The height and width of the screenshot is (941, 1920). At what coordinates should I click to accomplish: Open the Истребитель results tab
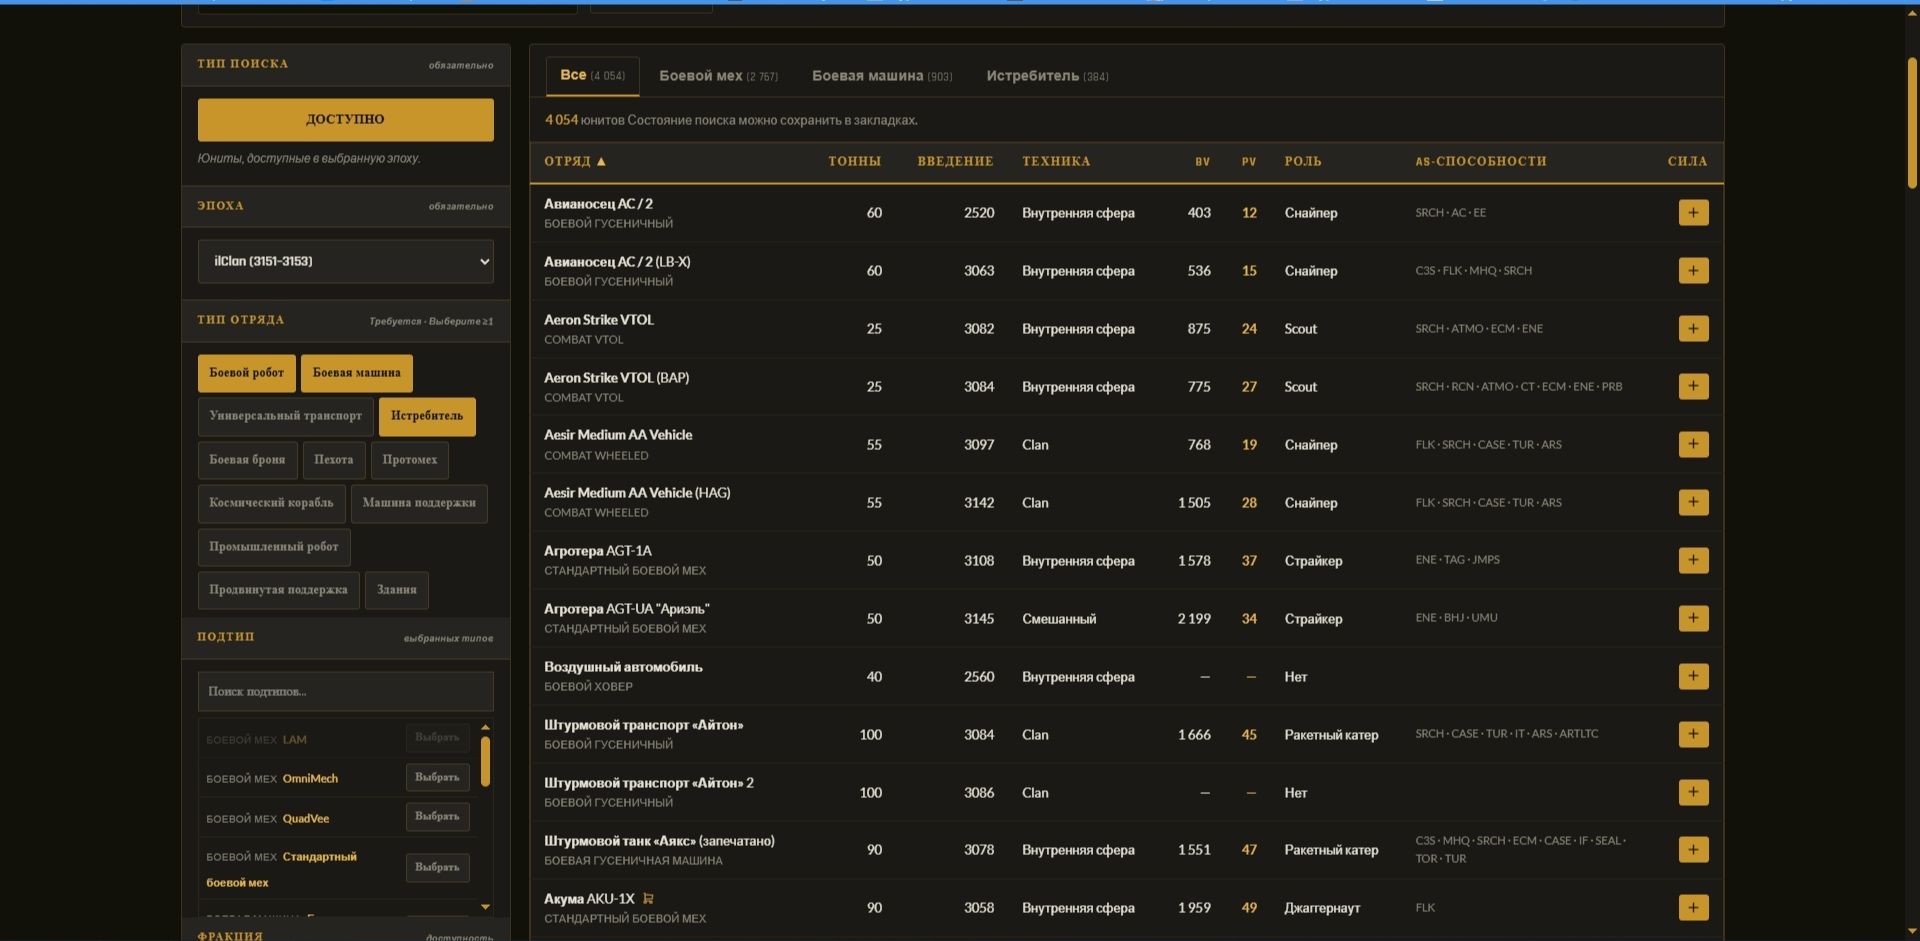pyautogui.click(x=1047, y=76)
